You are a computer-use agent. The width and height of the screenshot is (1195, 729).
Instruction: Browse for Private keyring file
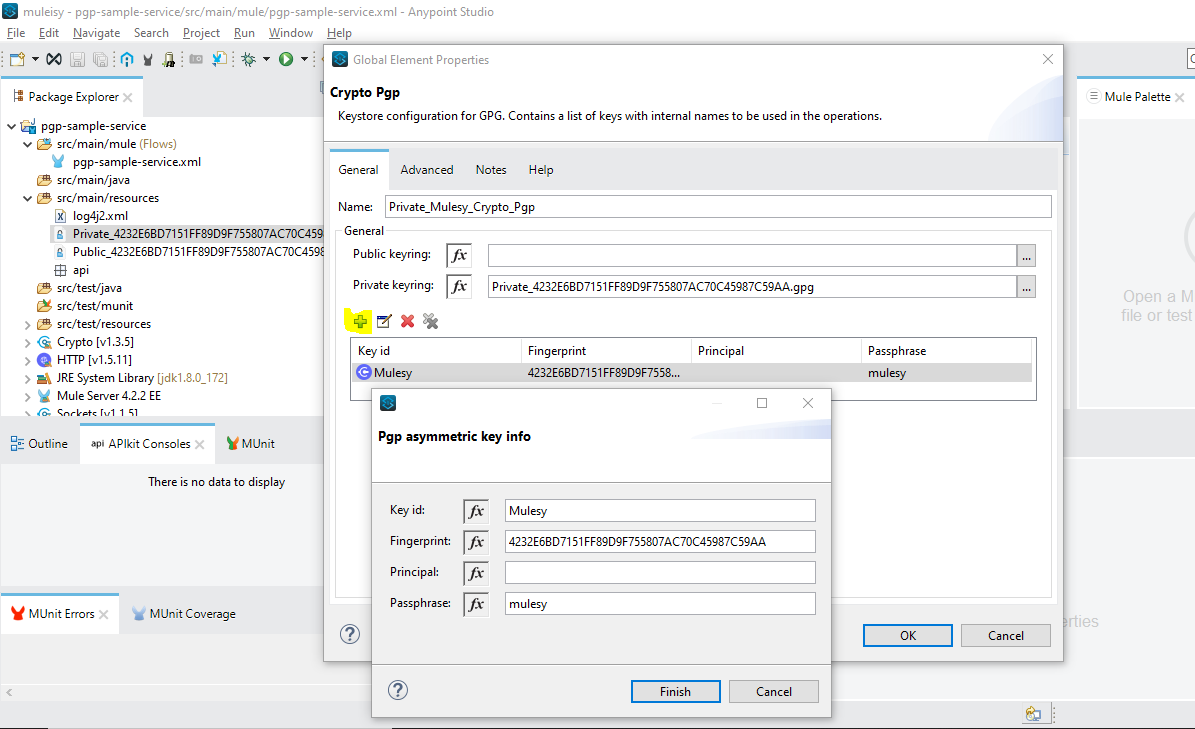[x=1027, y=287]
